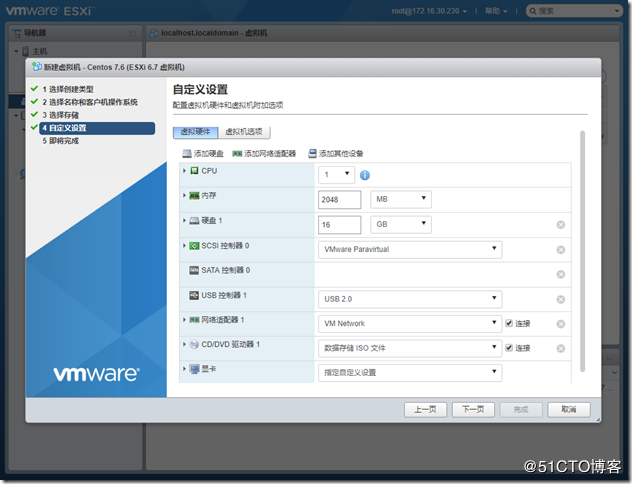Click the video card (显卡) monitor icon
Image resolution: width=632 pixels, height=484 pixels.
point(194,369)
